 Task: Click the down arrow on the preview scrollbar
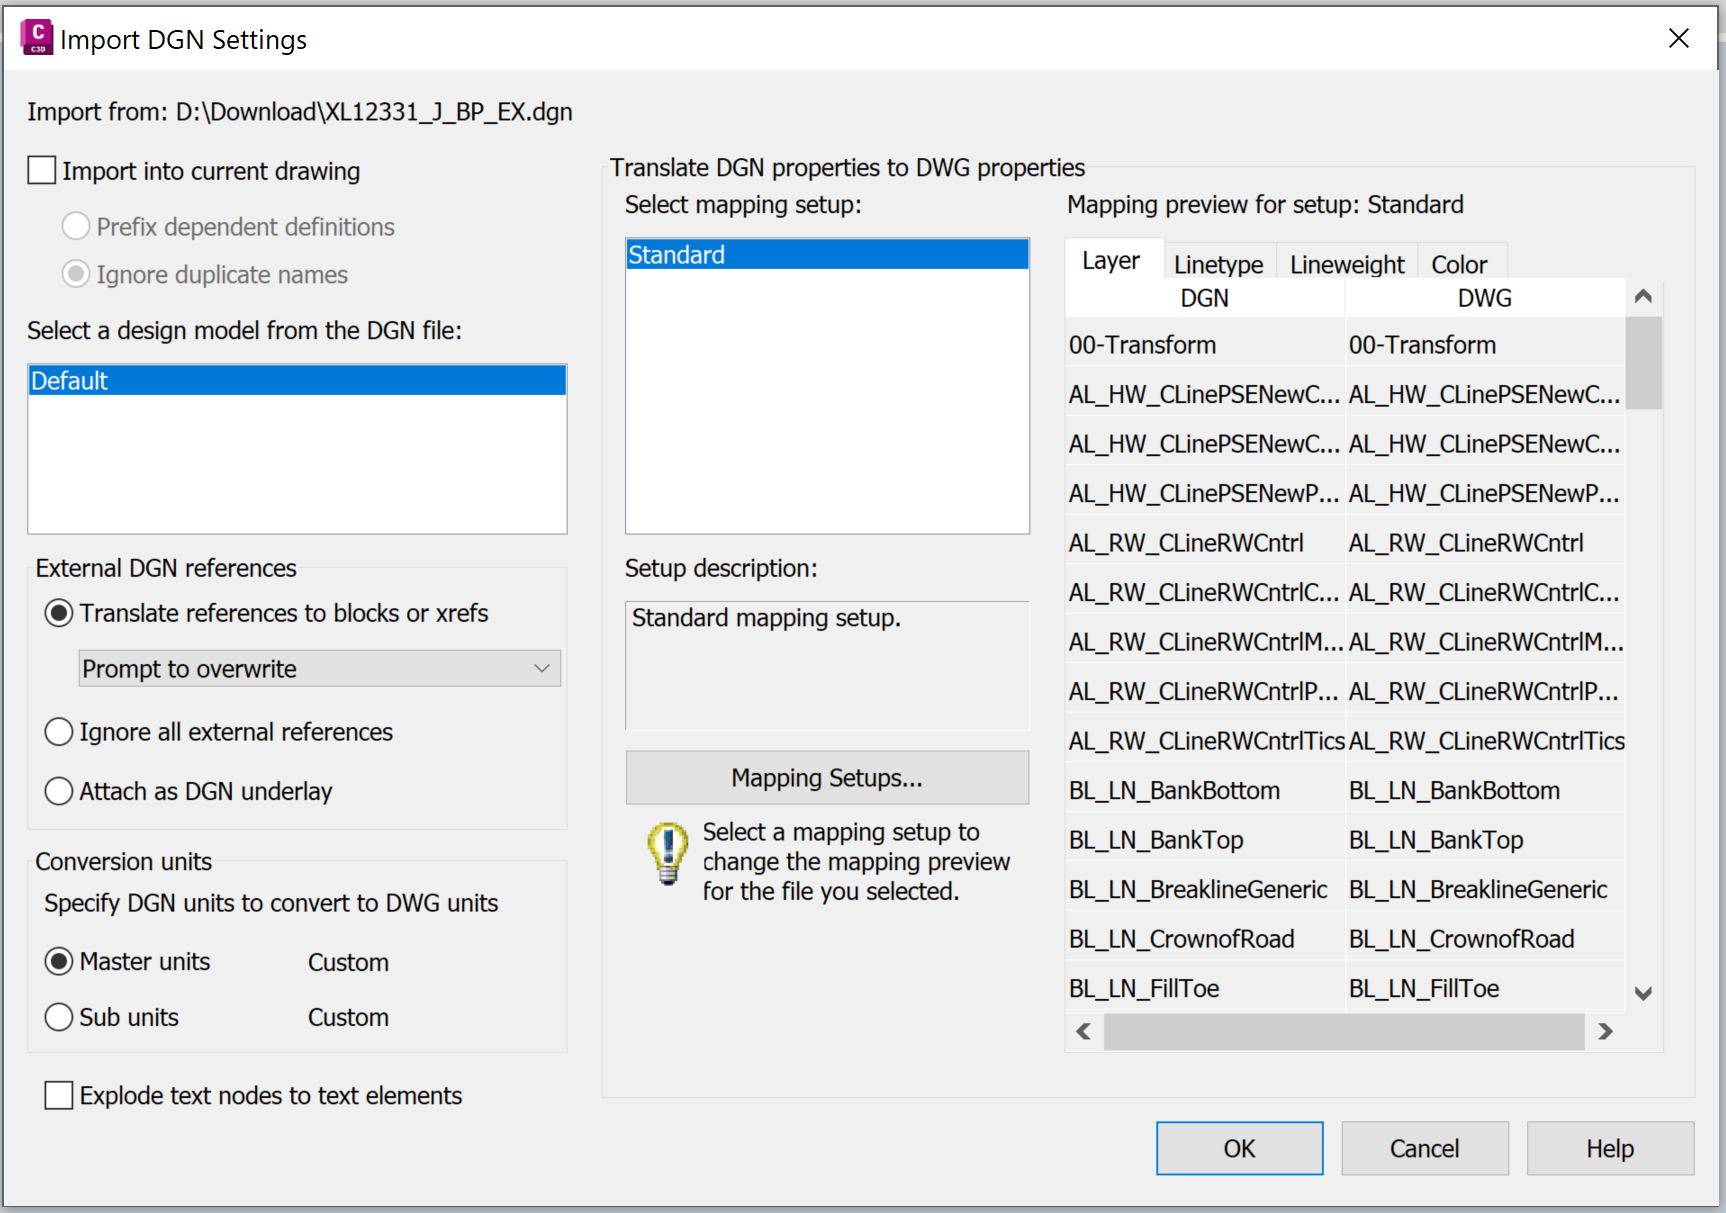1643,992
